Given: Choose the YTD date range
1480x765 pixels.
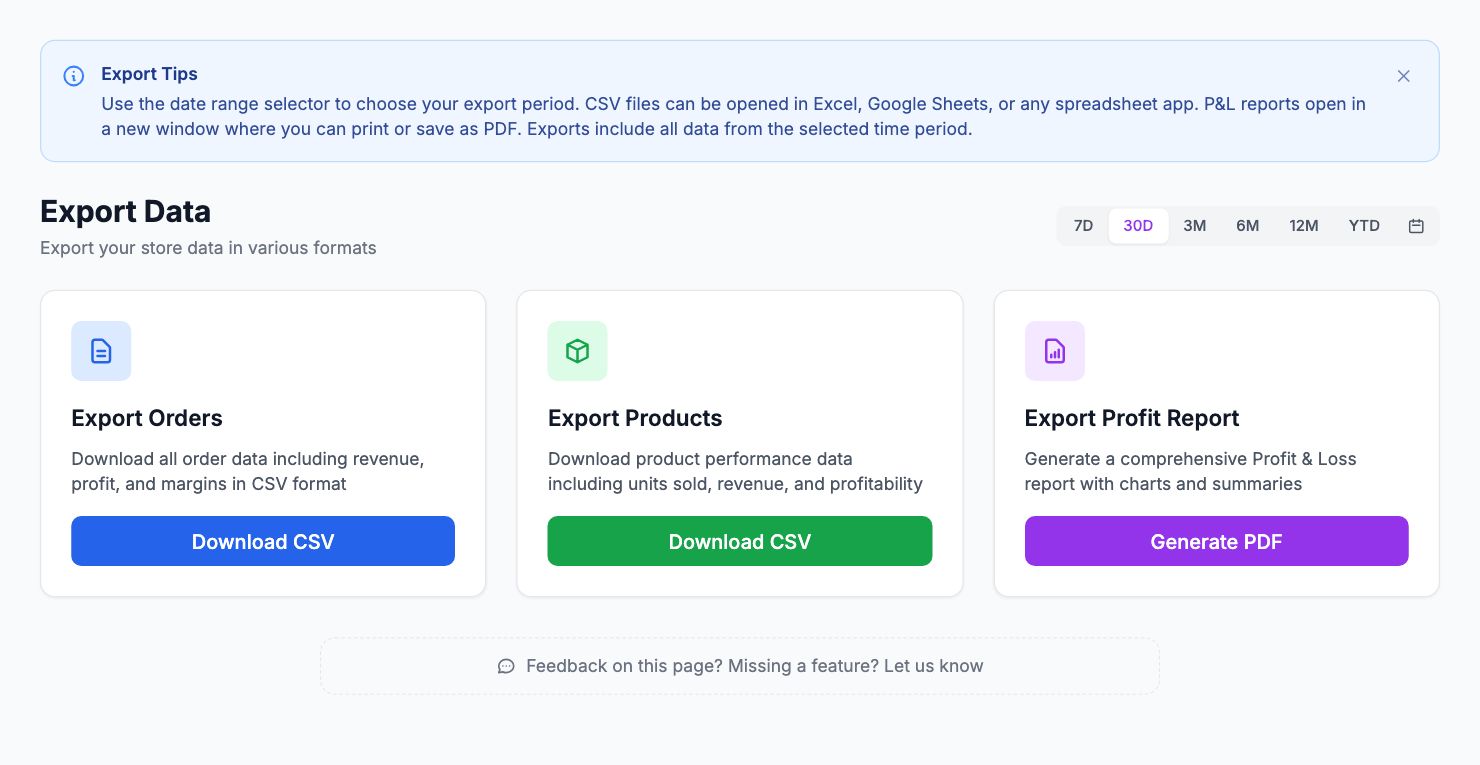Looking at the screenshot, I should coord(1364,226).
